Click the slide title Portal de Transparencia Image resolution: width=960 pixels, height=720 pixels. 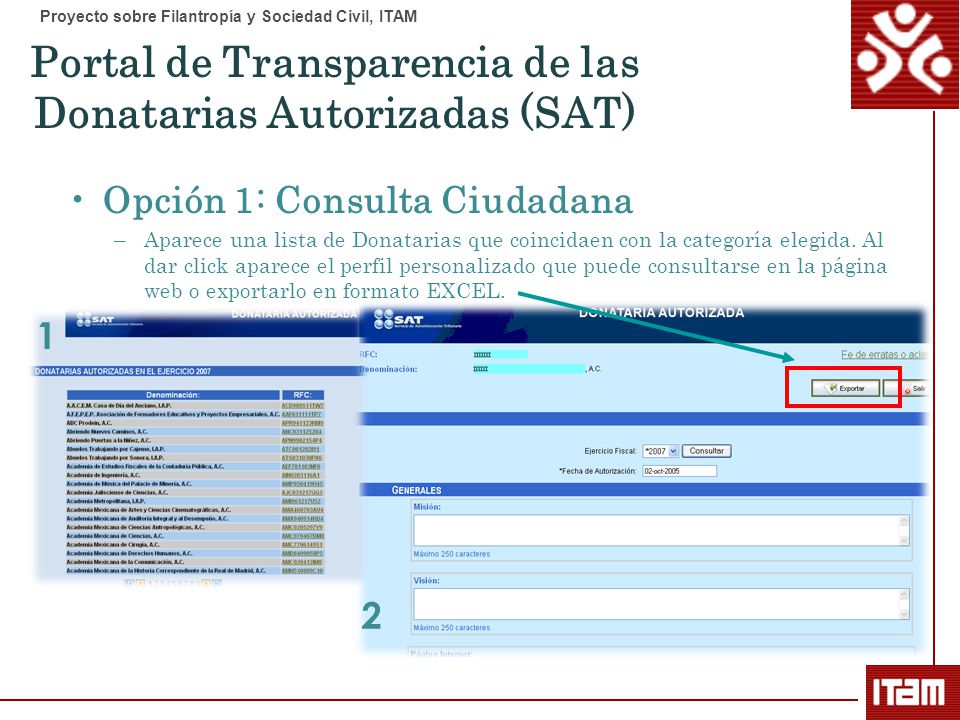(334, 88)
